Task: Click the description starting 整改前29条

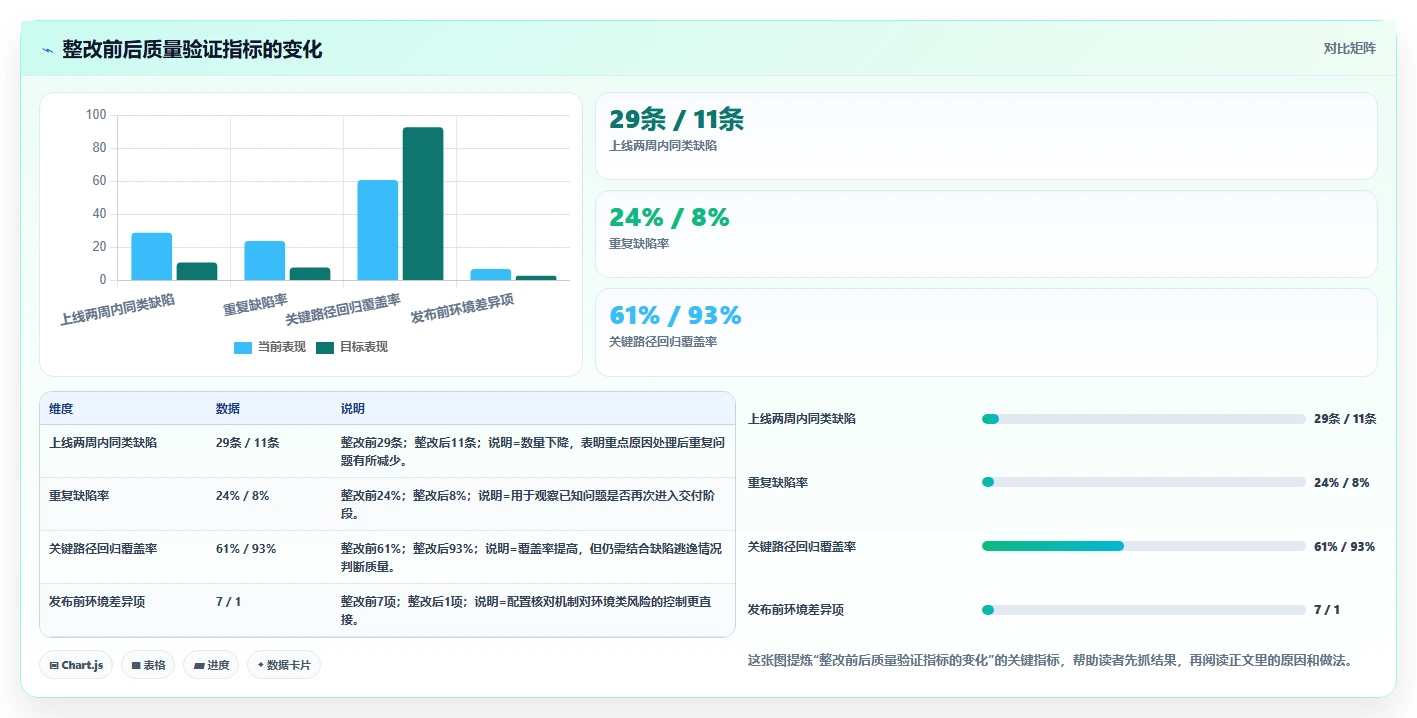Action: [x=533, y=451]
